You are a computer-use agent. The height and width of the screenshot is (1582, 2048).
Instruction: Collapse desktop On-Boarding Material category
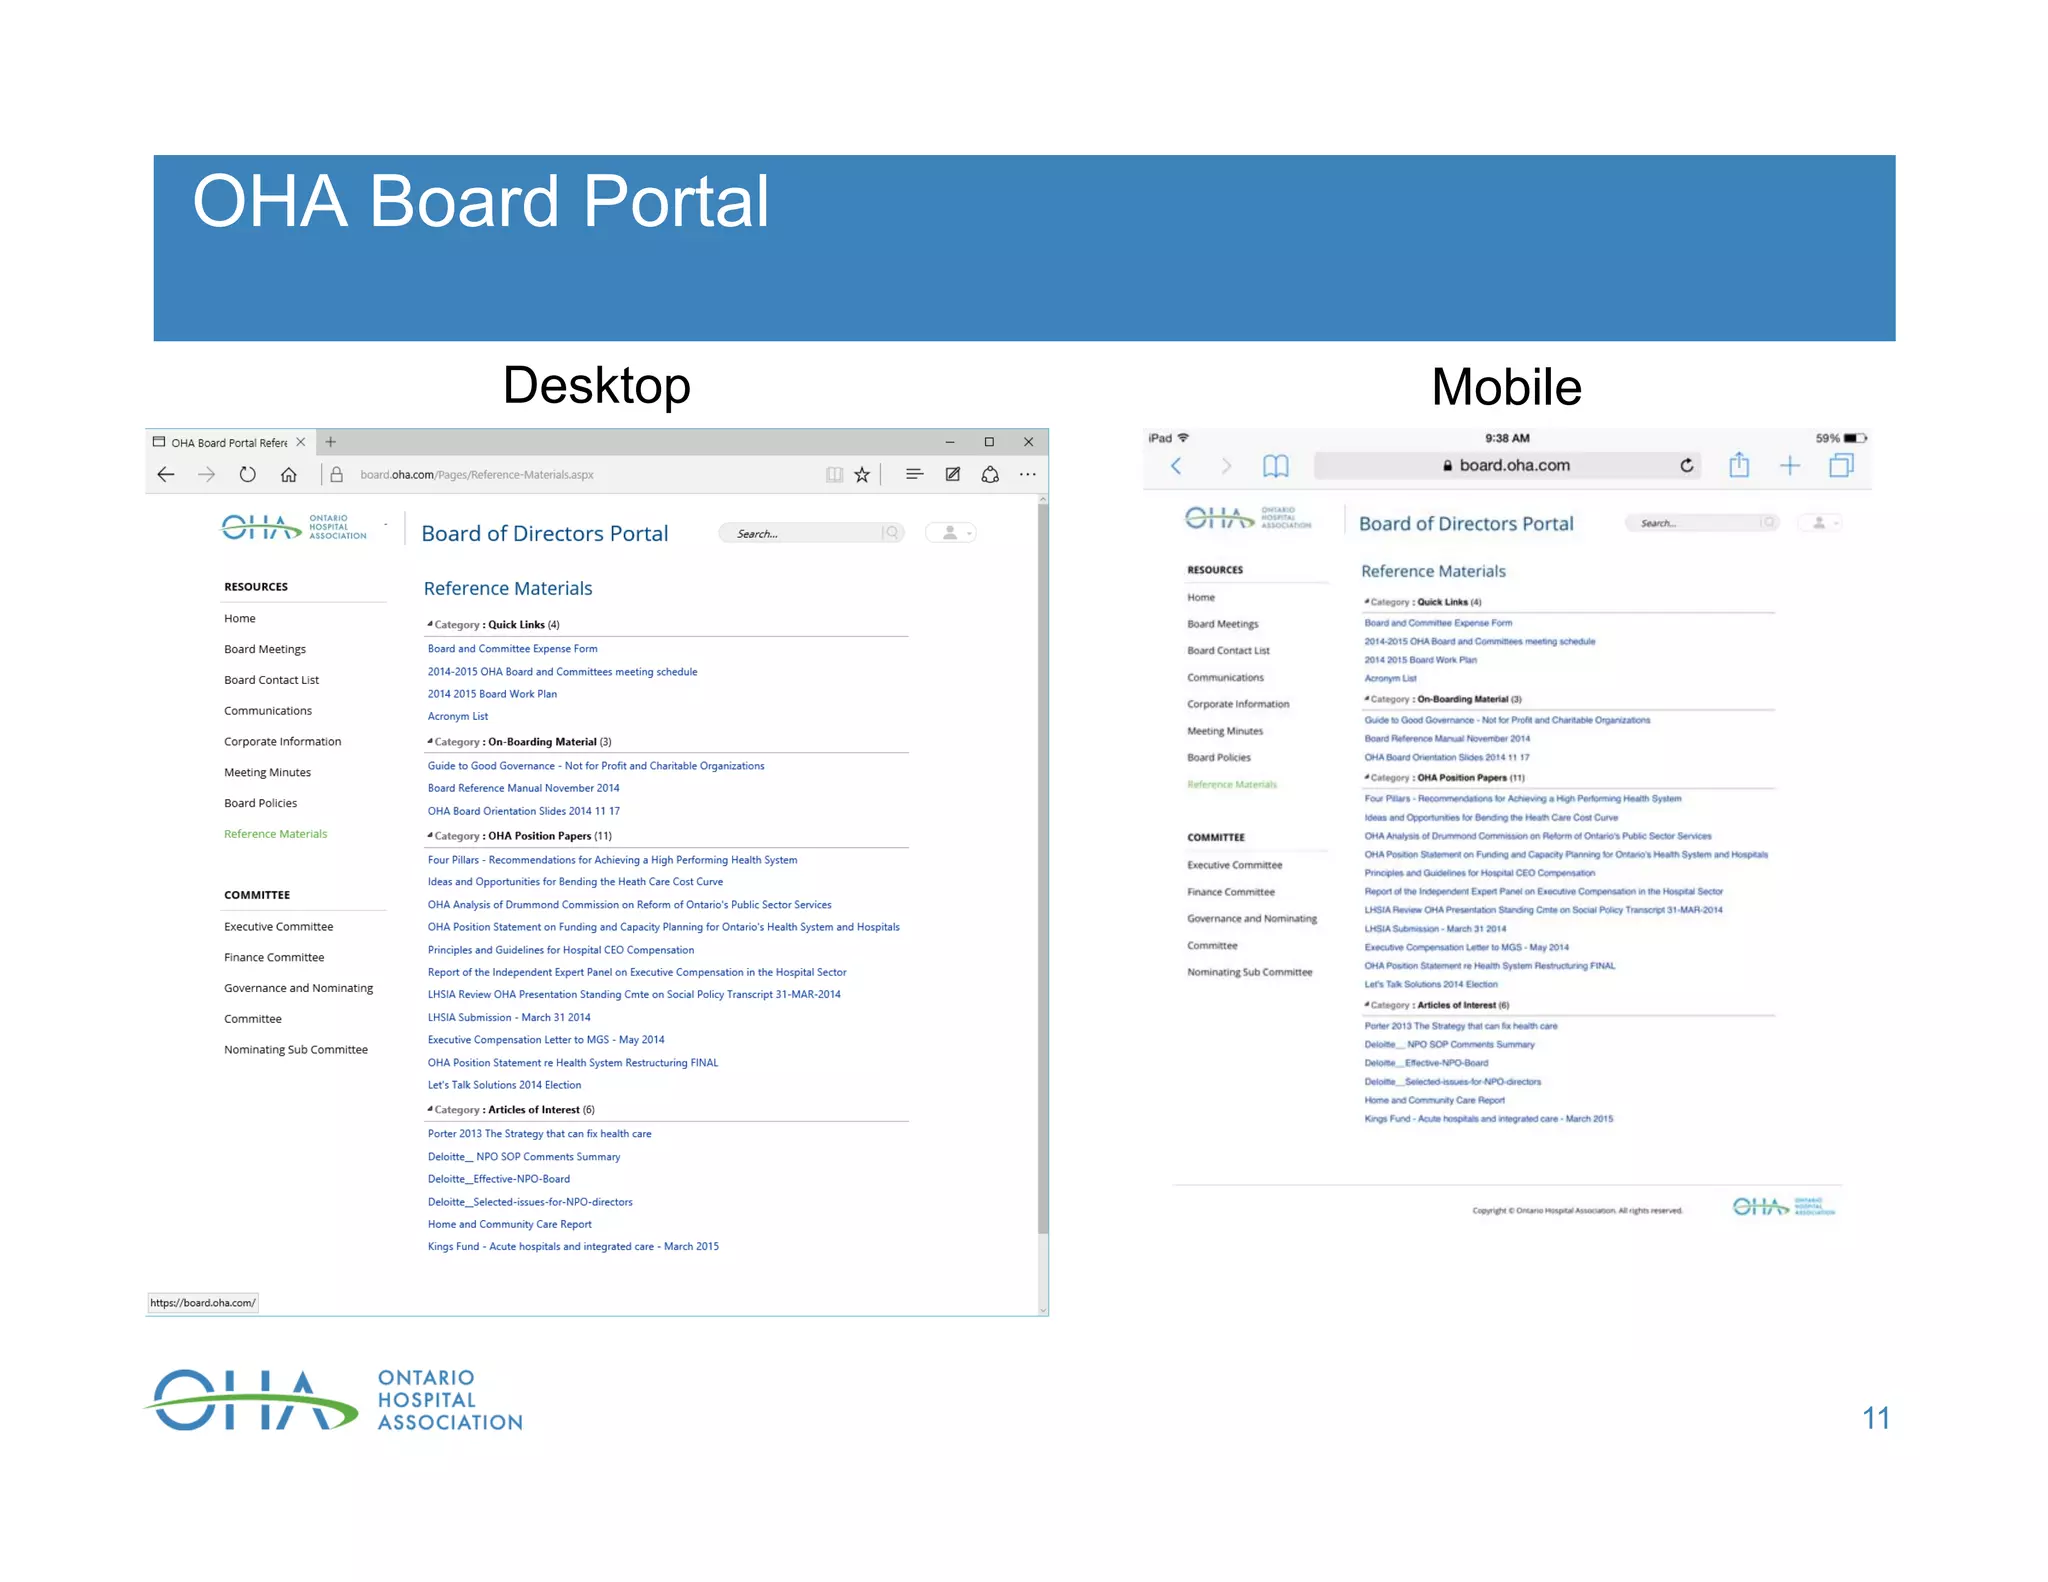430,741
